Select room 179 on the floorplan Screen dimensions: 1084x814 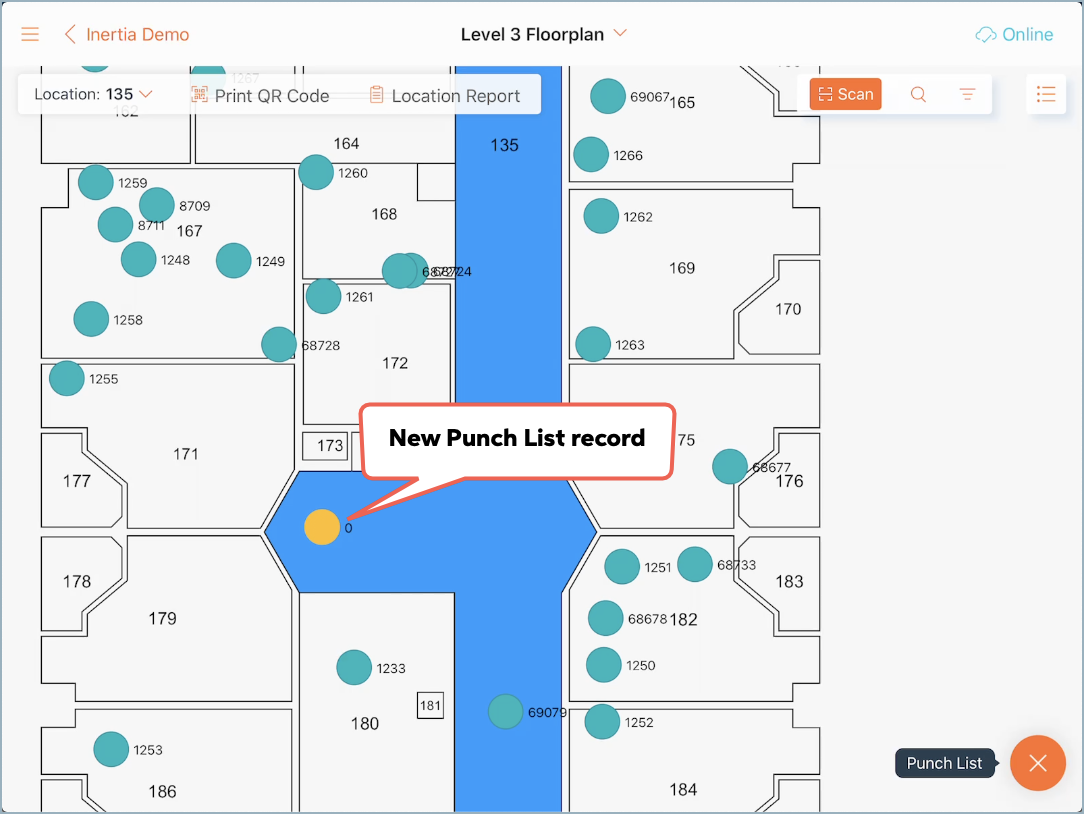tap(162, 618)
